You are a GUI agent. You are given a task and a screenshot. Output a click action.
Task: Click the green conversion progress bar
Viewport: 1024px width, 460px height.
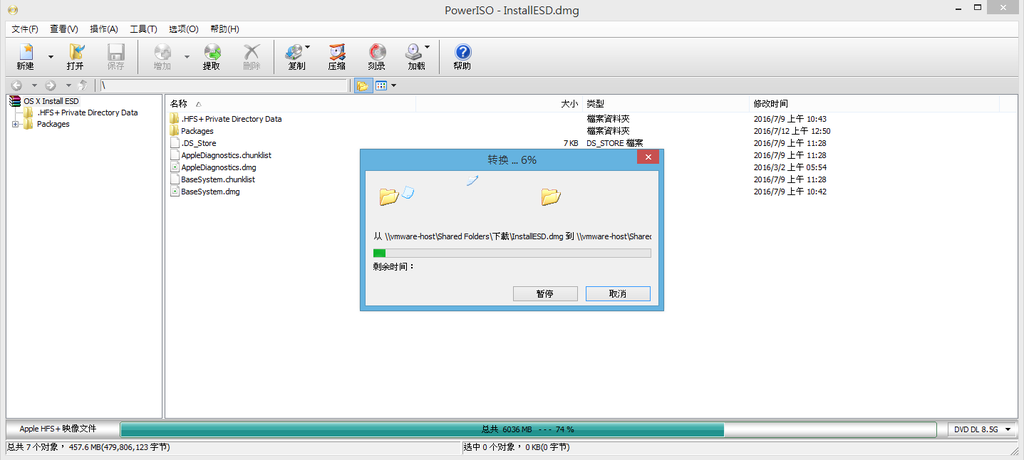point(511,253)
